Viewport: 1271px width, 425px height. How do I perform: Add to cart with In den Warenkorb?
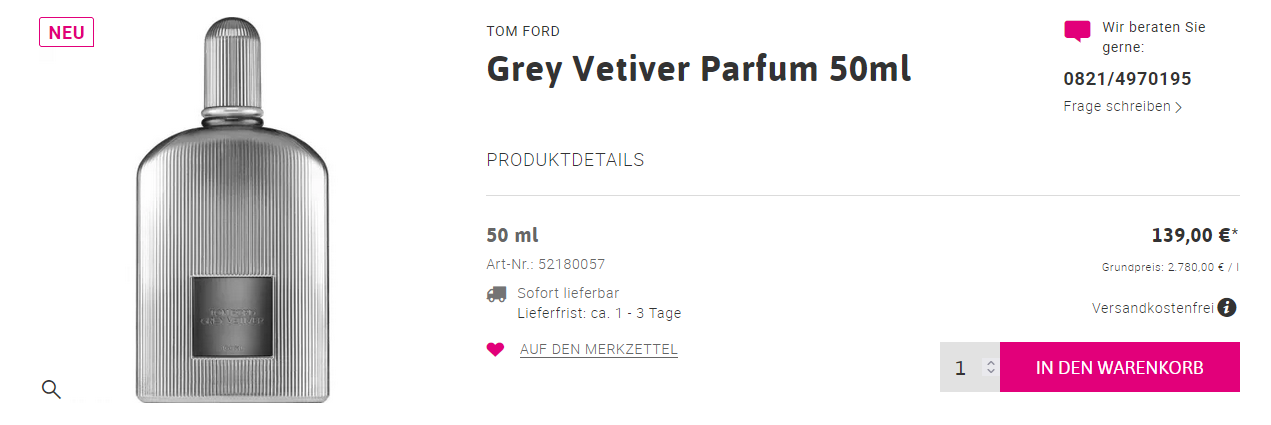click(1119, 367)
